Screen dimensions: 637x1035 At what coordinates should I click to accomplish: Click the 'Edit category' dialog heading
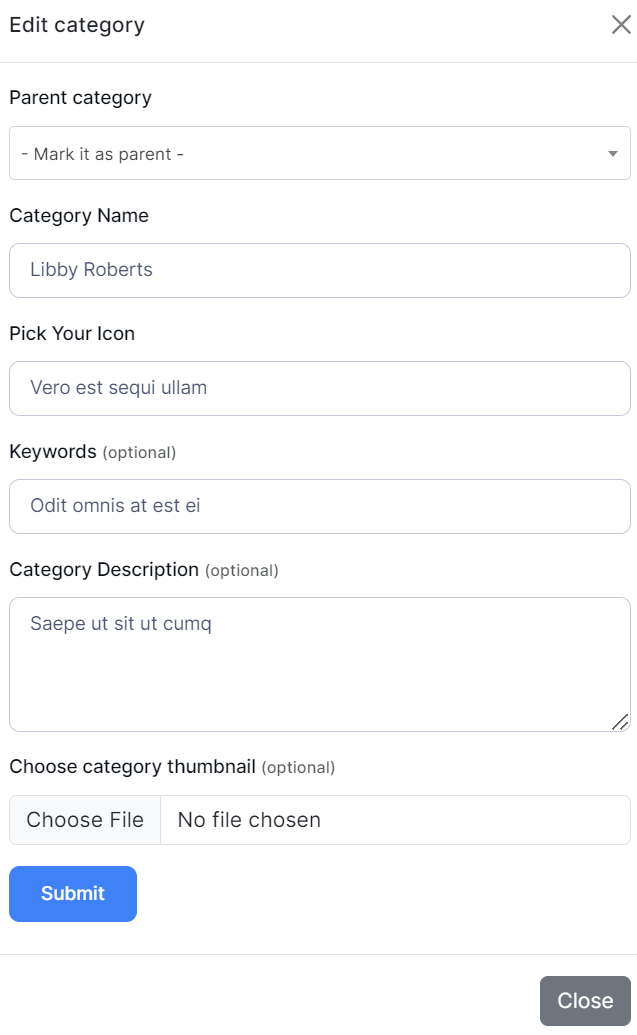pos(77,25)
